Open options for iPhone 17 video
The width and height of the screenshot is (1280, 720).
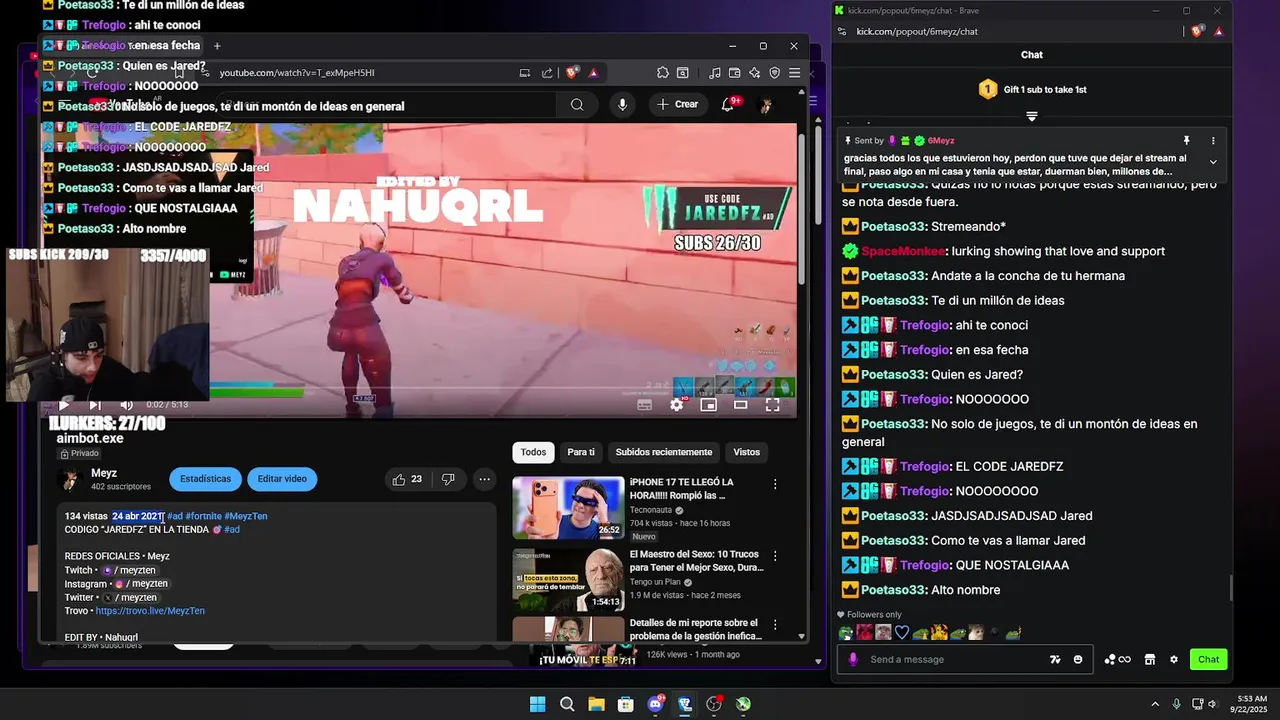[775, 484]
